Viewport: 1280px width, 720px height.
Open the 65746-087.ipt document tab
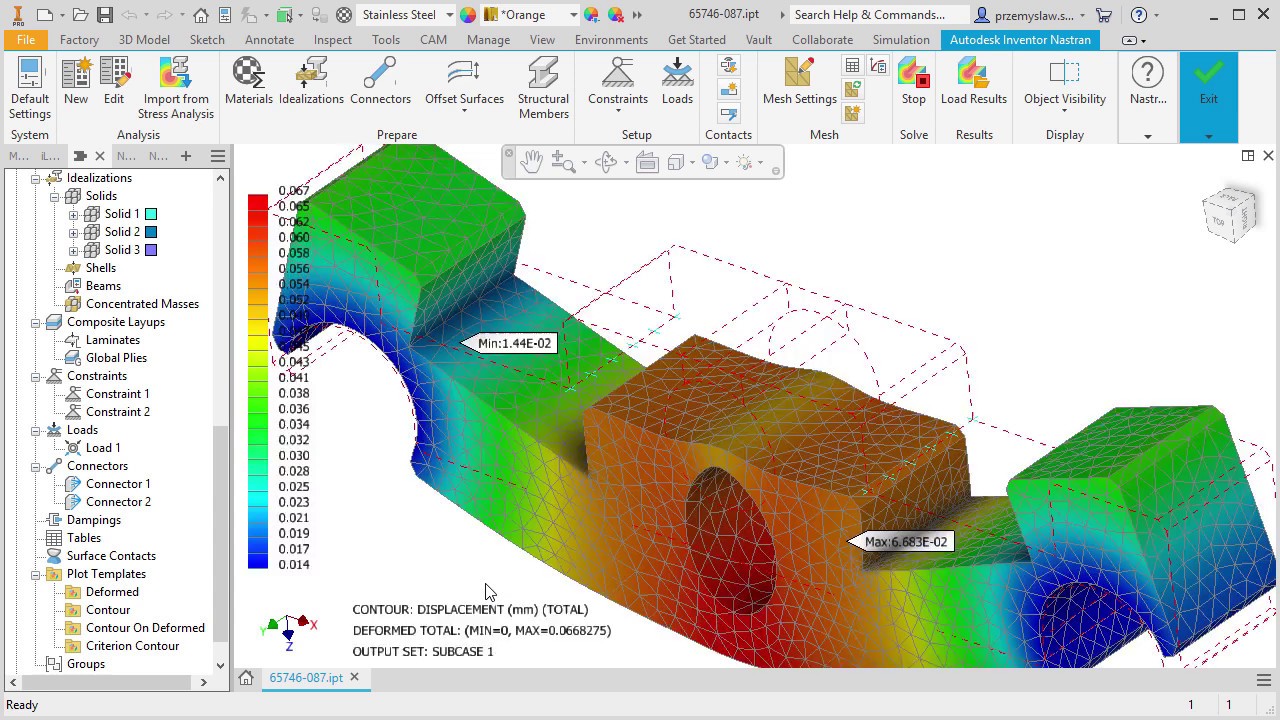coord(305,677)
